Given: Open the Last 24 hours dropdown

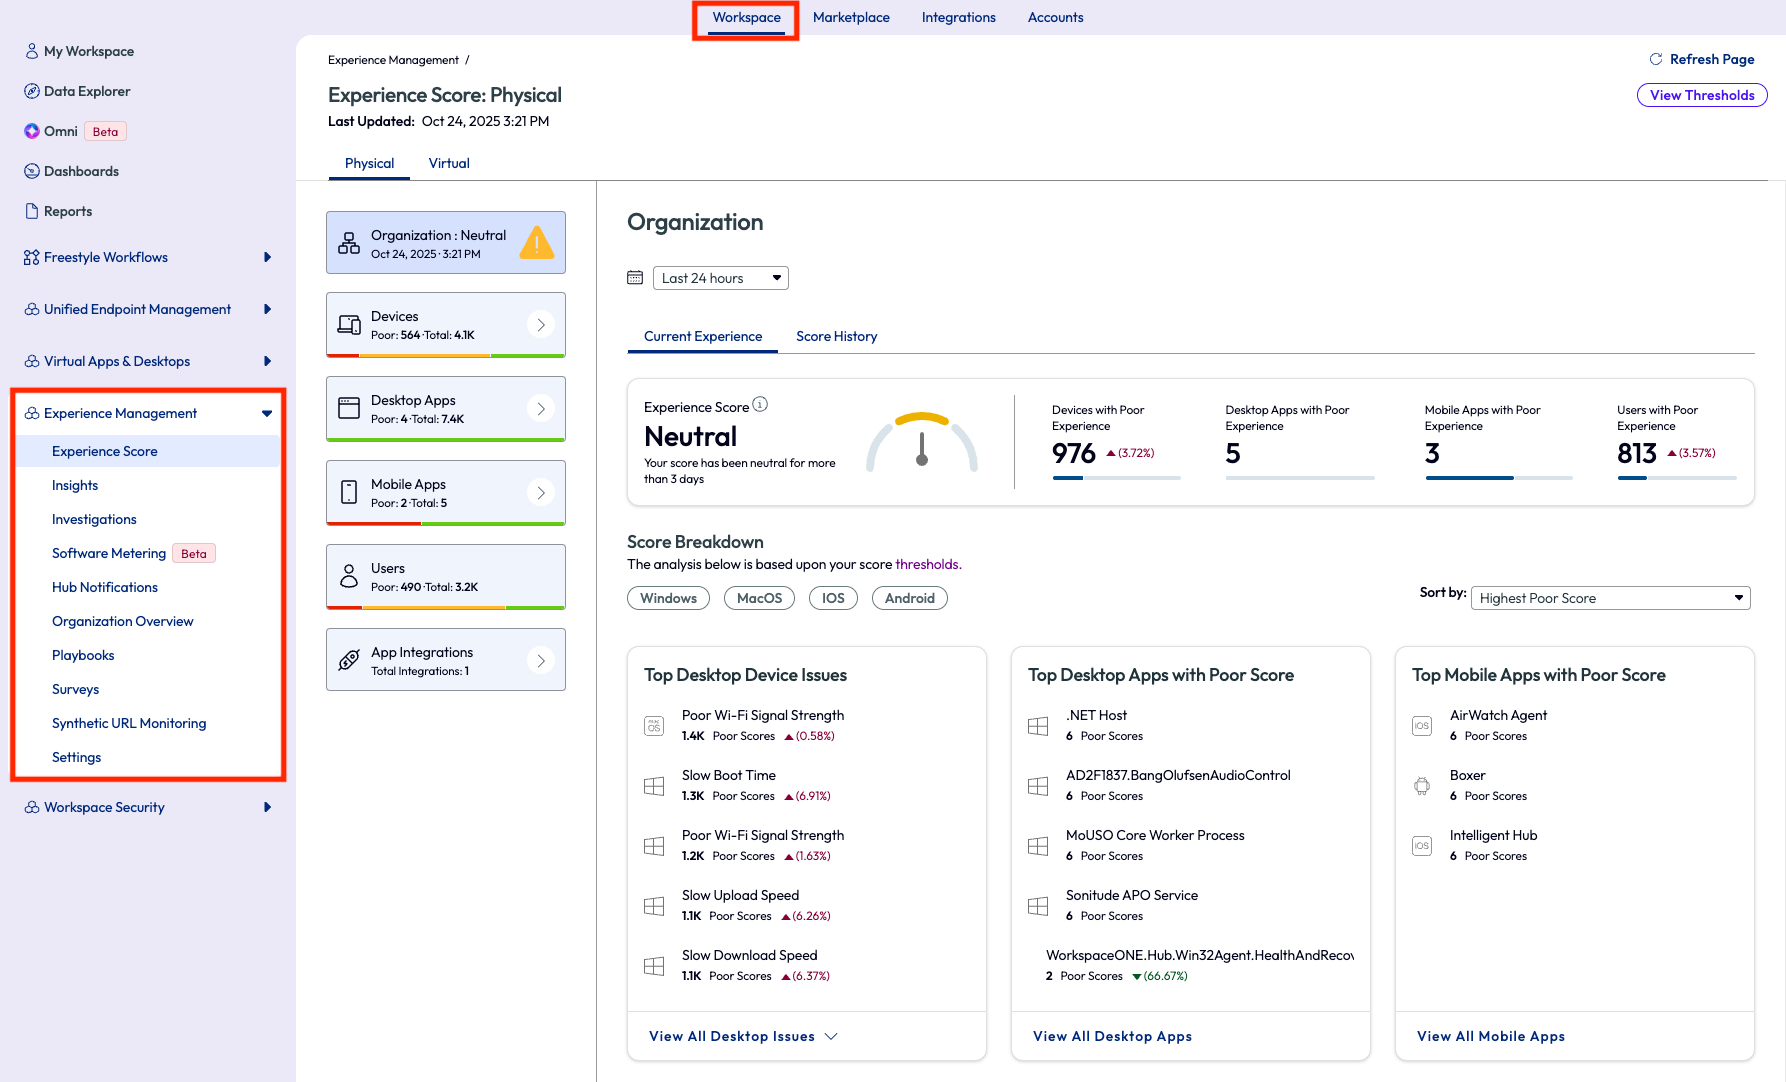Looking at the screenshot, I should click(x=720, y=278).
